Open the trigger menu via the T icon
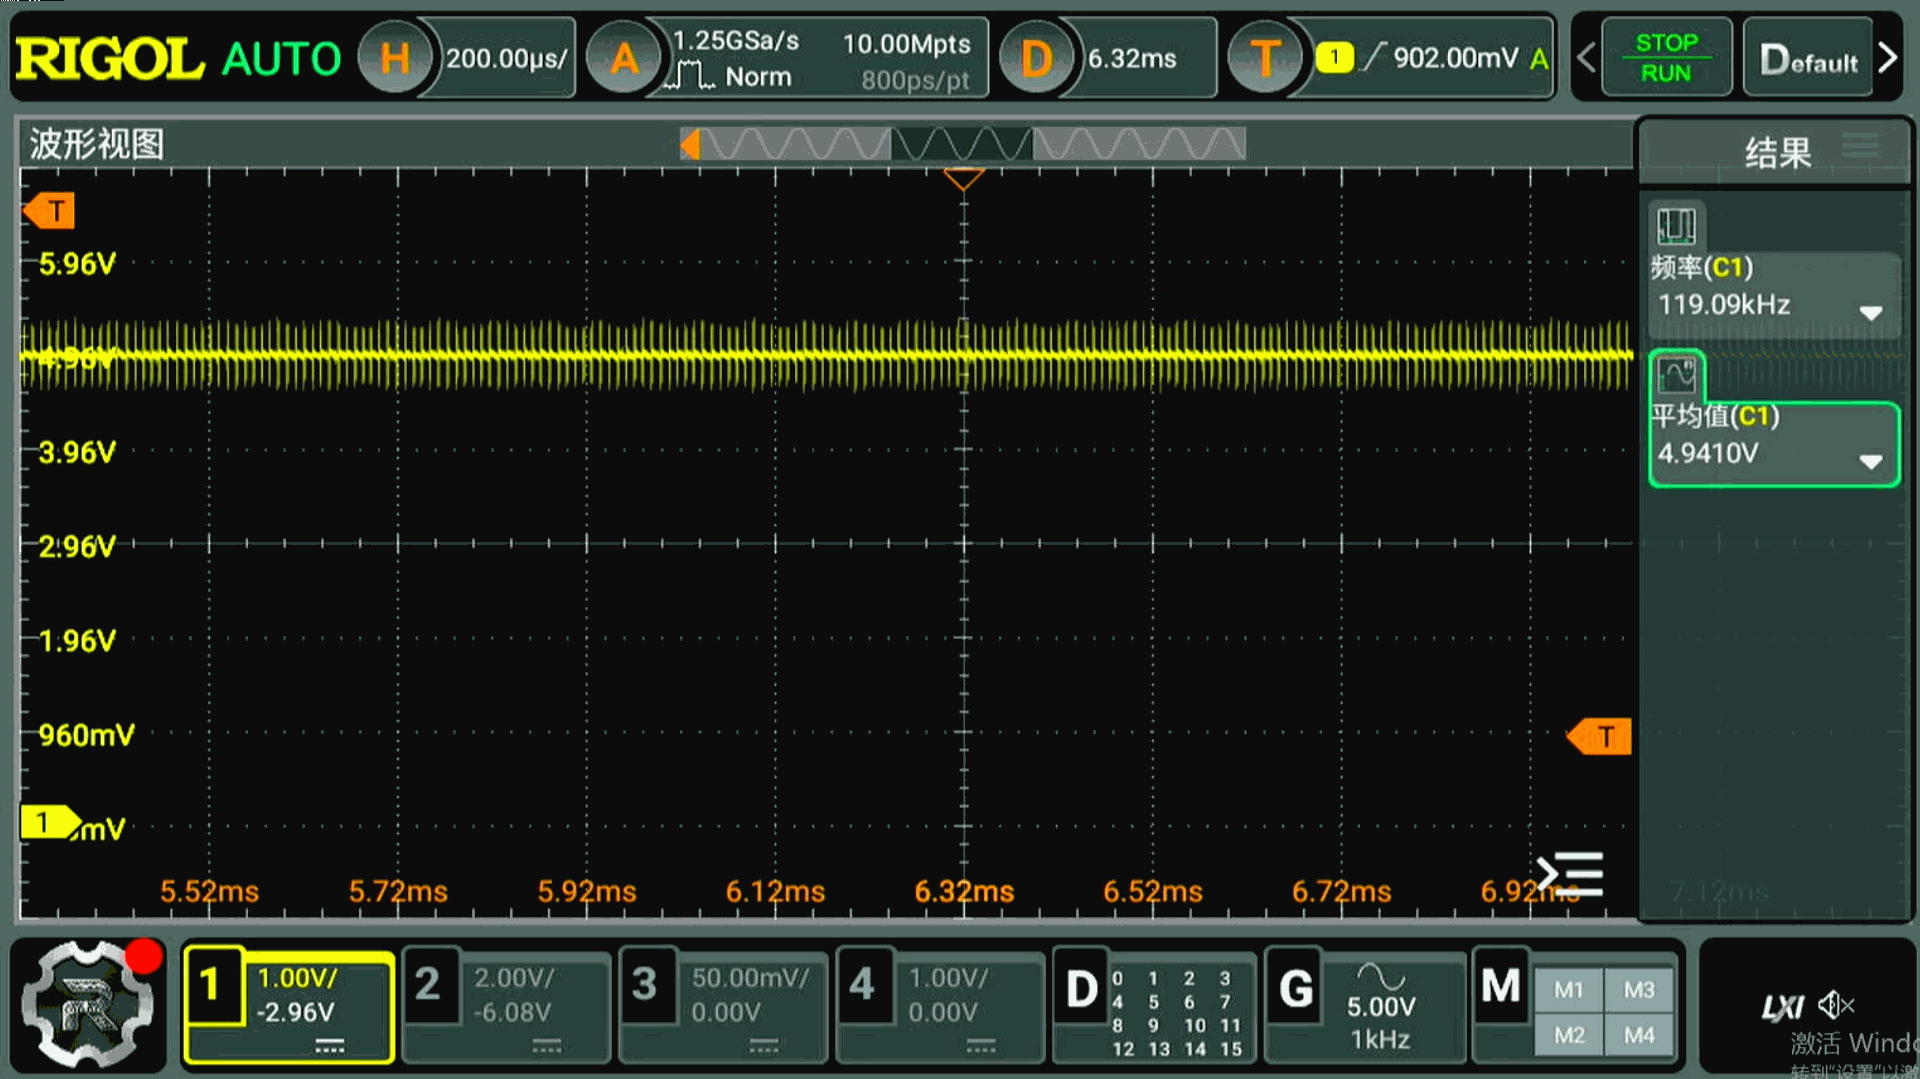The width and height of the screenshot is (1920, 1079). [x=1265, y=57]
